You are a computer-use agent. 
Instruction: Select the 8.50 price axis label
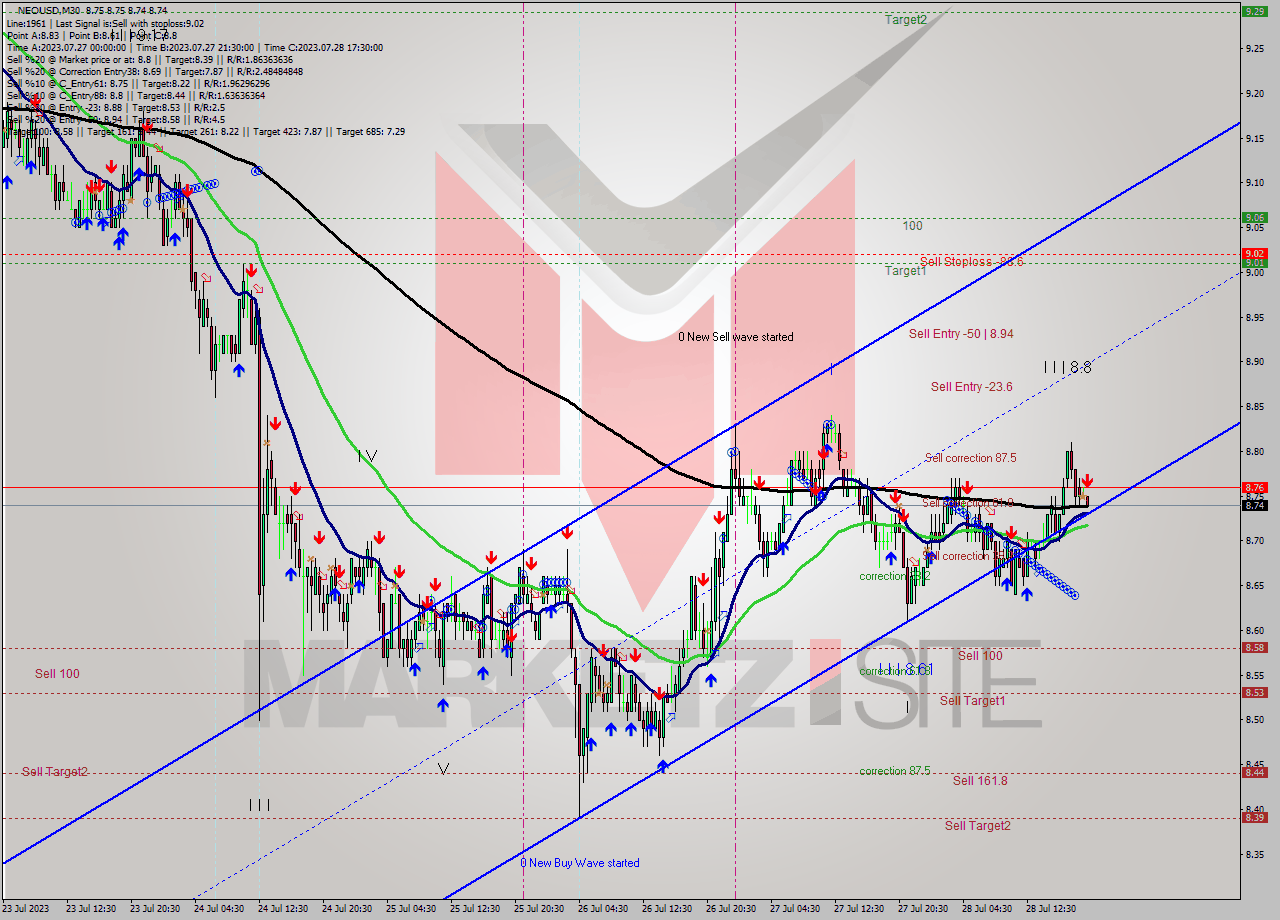coord(1254,719)
